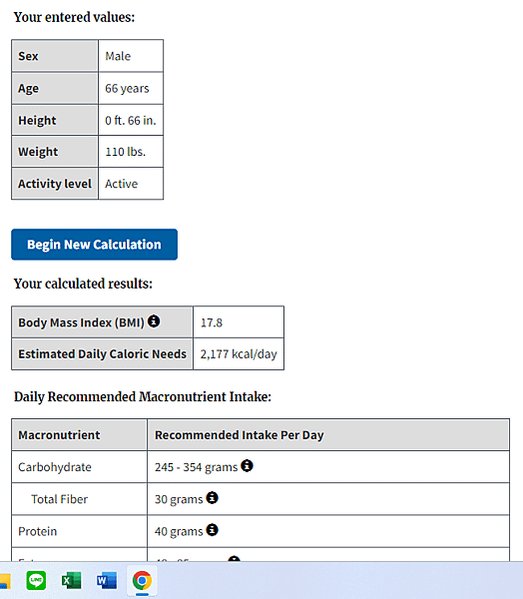The height and width of the screenshot is (599, 523).
Task: Click the partially visible Fat row info icon
Action: [234, 559]
